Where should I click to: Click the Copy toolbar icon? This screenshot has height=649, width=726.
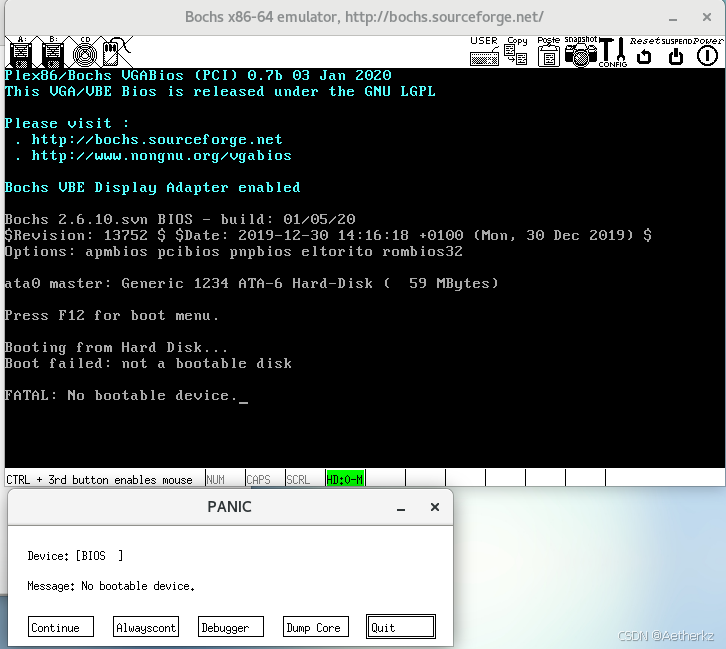click(x=516, y=51)
